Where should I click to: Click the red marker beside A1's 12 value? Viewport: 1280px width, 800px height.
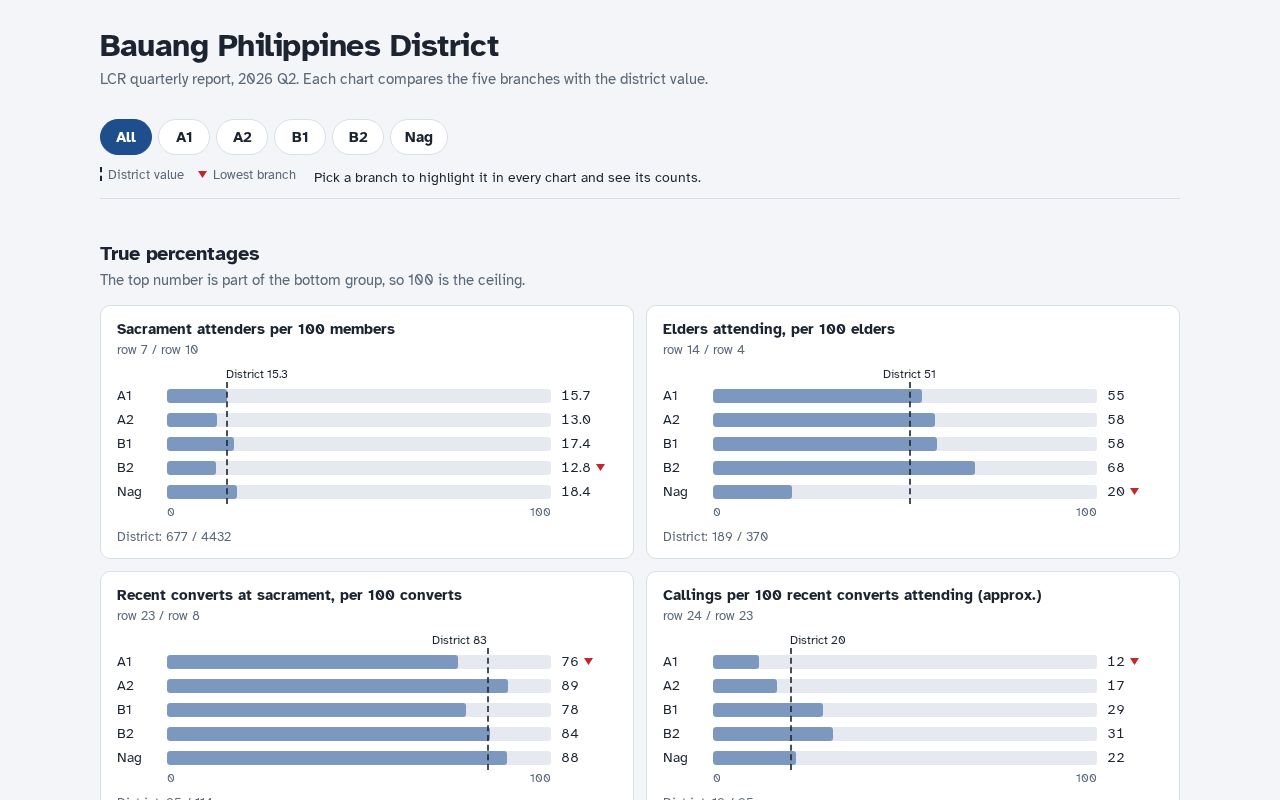coord(1135,661)
